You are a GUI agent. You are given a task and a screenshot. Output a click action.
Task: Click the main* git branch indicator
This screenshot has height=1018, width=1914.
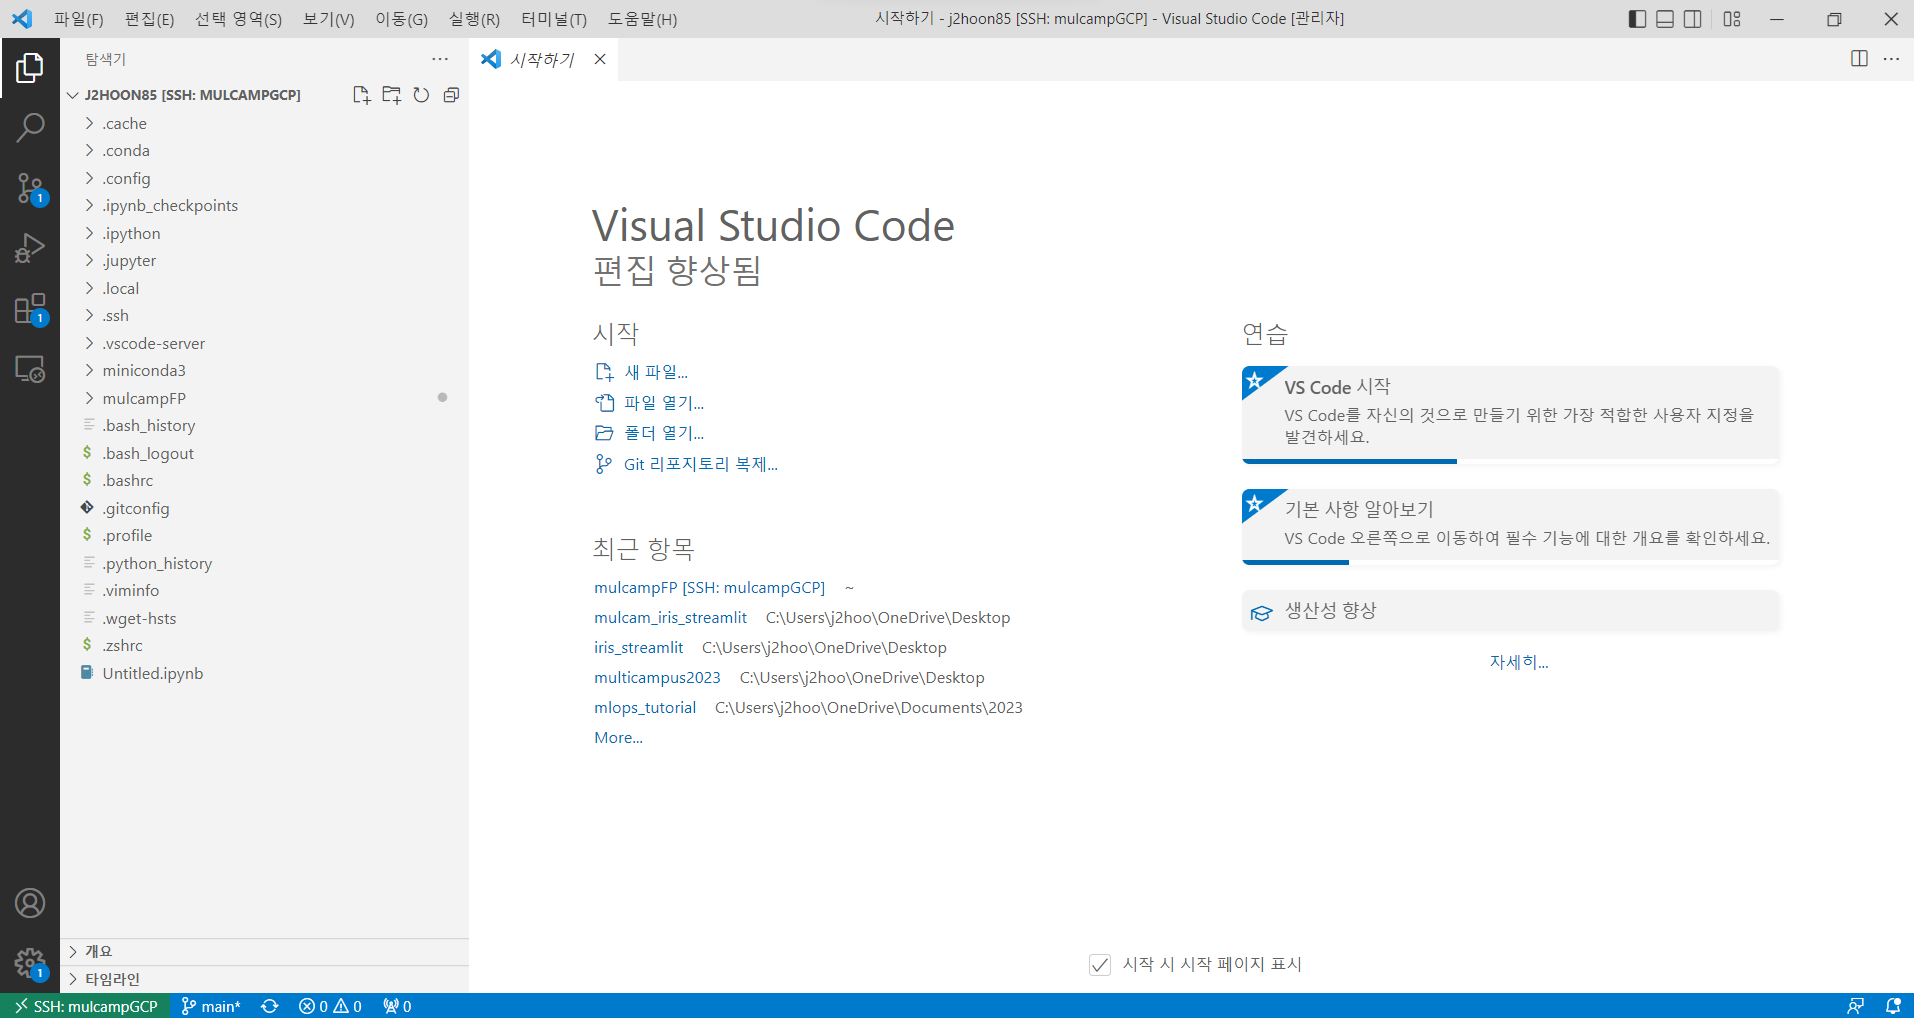(x=211, y=1006)
